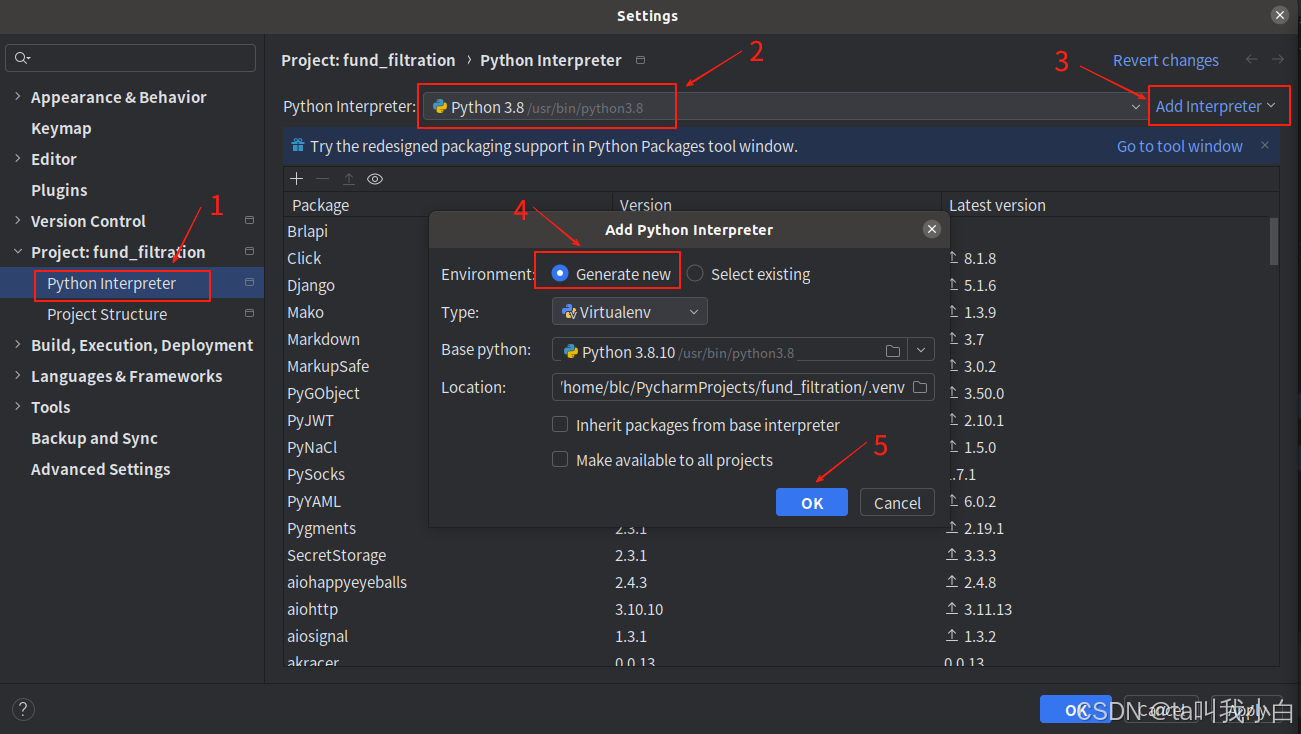This screenshot has height=734, width=1301.
Task: Open Advanced Settings page
Action: 100,469
